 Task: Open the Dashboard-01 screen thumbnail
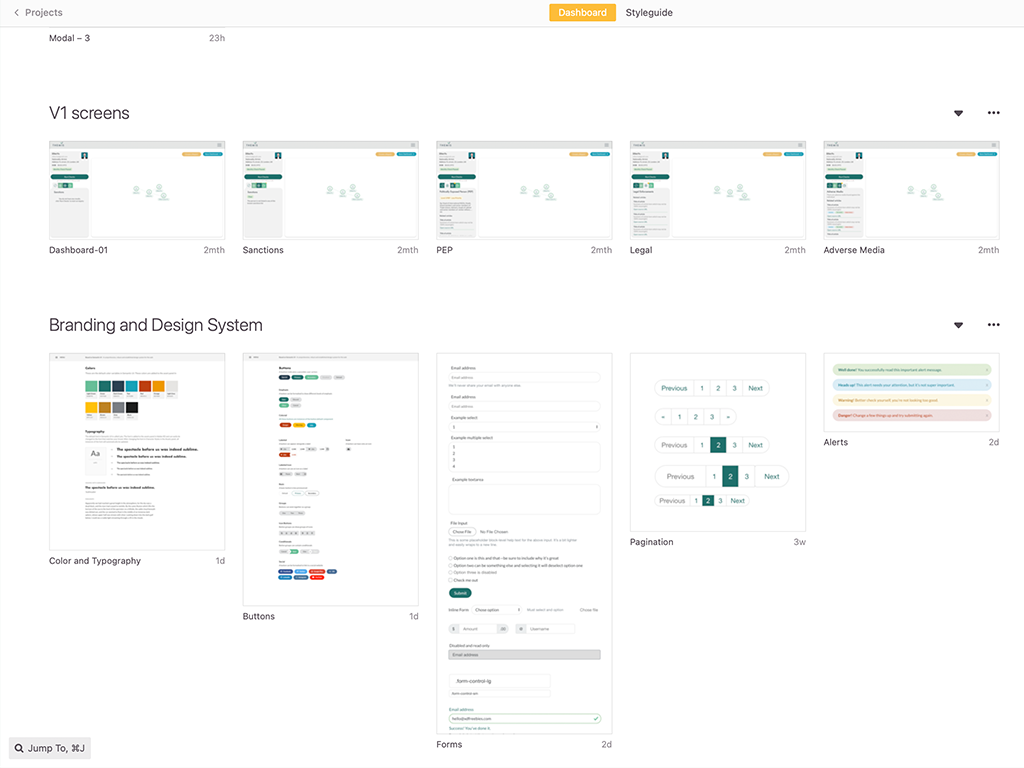(137, 190)
